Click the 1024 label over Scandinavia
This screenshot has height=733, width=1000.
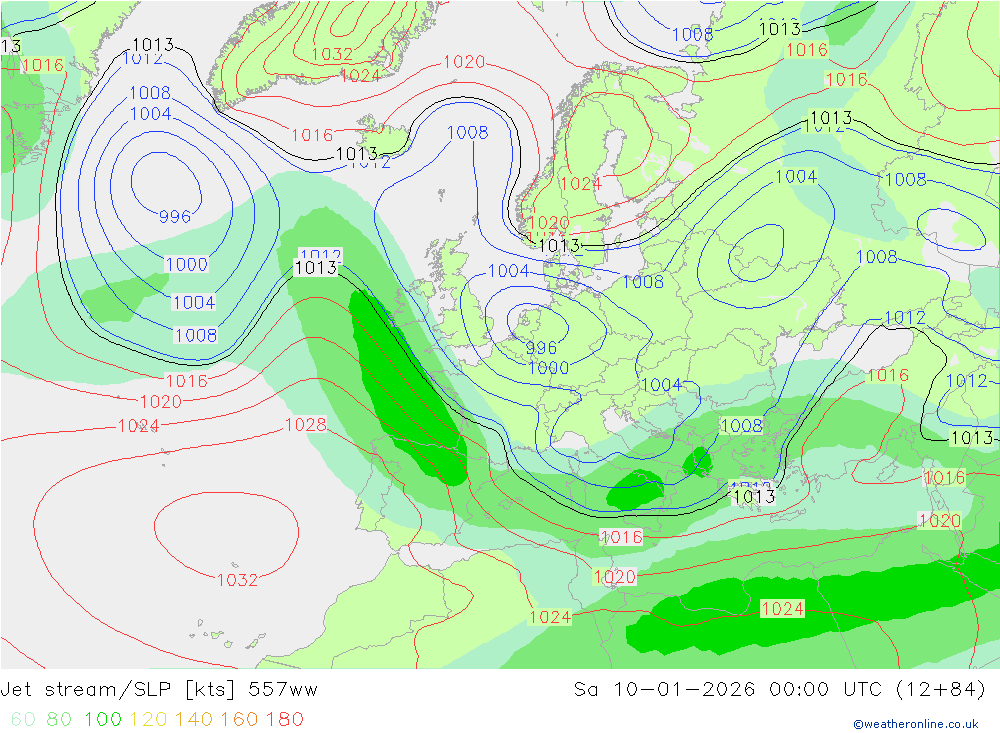581,184
